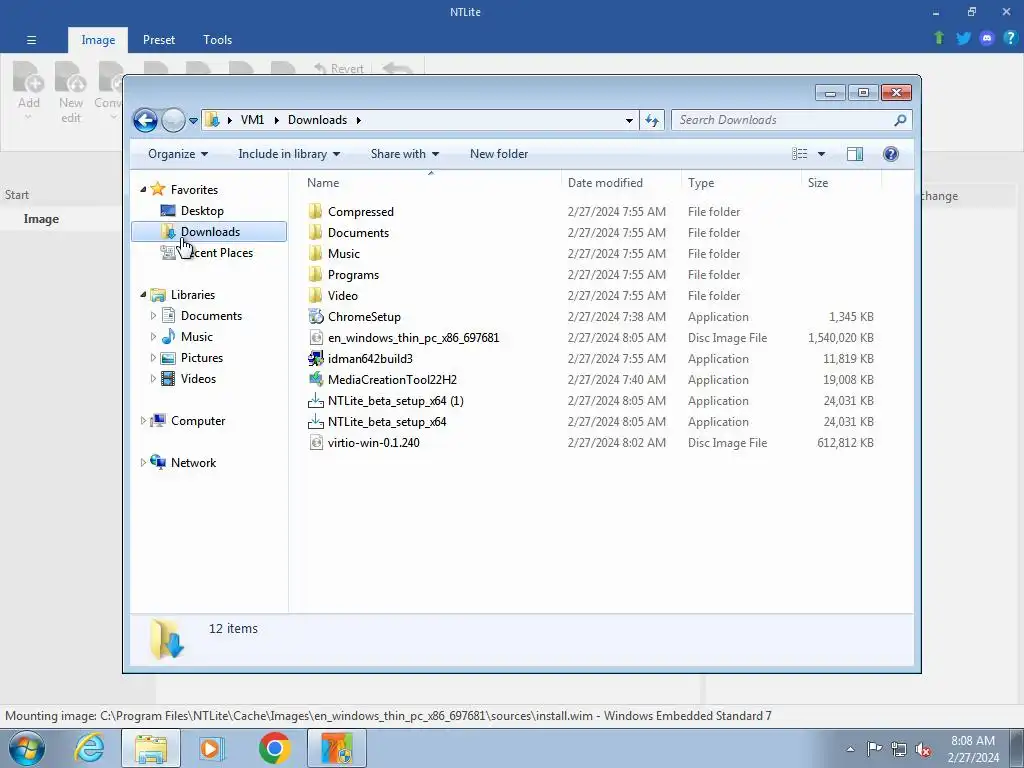Click the search magnifier icon
The height and width of the screenshot is (768, 1024).
(900, 120)
